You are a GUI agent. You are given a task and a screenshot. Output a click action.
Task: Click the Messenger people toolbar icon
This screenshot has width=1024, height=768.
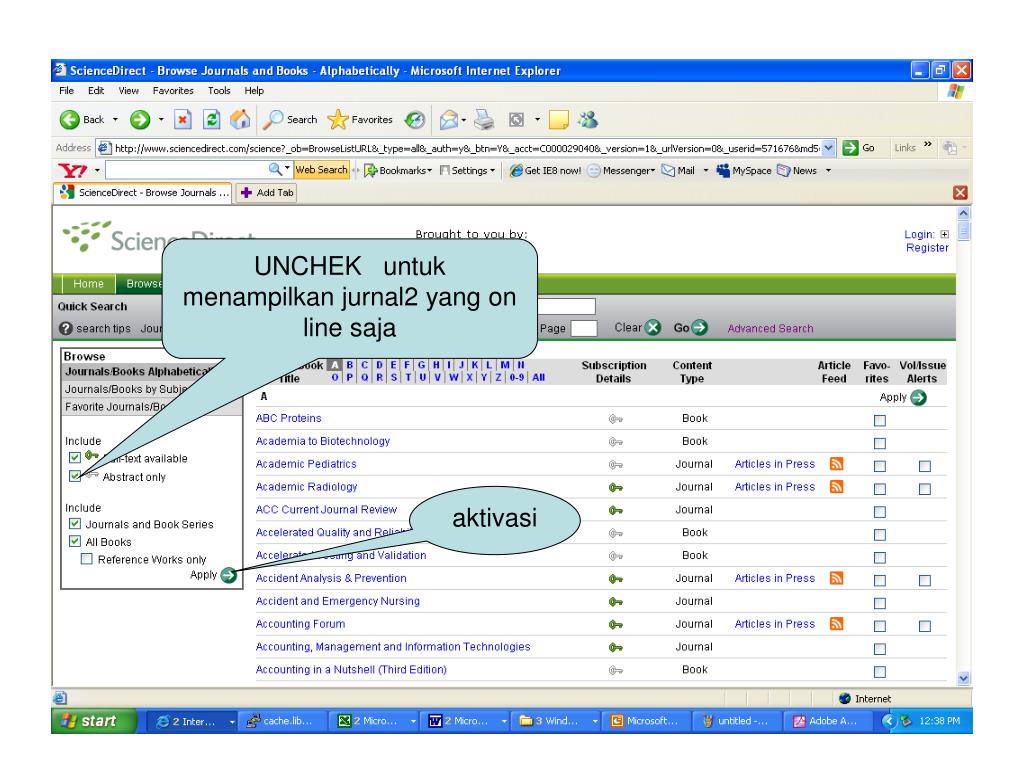click(x=587, y=120)
